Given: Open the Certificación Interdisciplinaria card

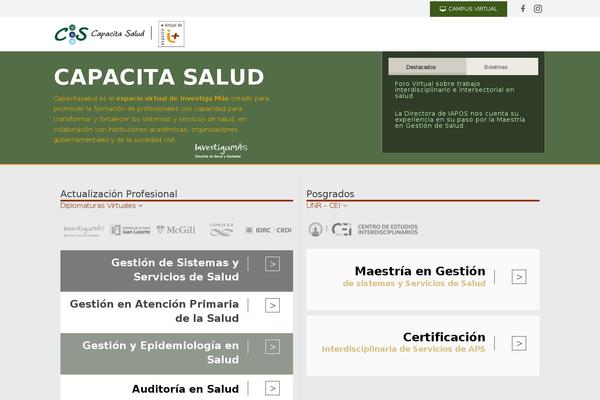Looking at the screenshot, I should (x=423, y=346).
